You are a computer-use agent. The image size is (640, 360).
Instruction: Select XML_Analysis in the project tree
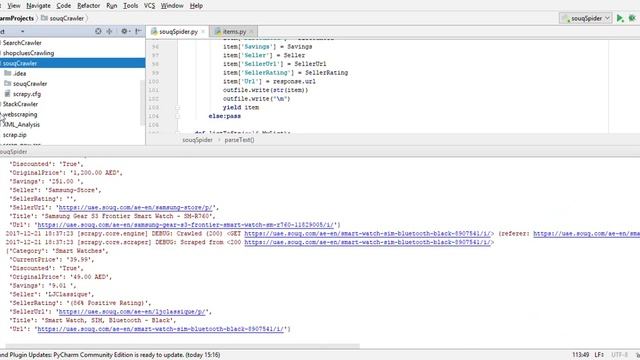(21, 124)
